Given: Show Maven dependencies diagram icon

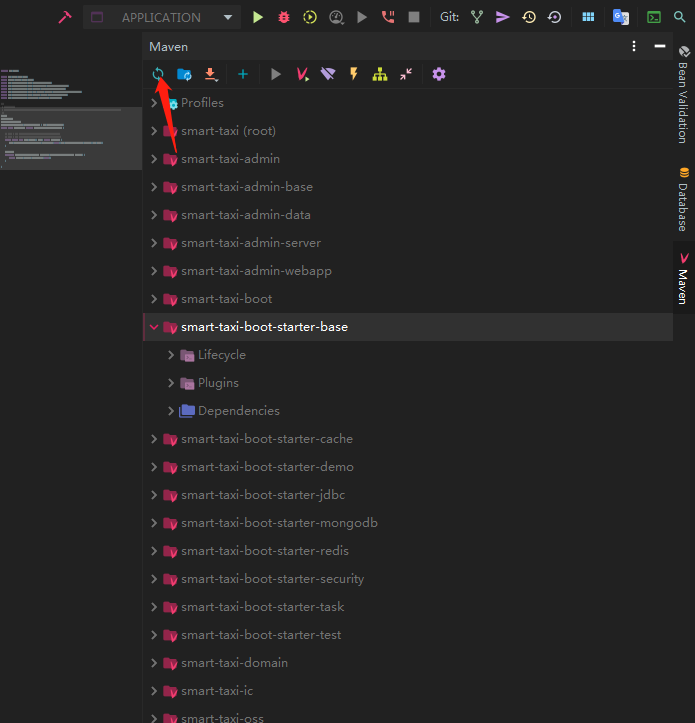Looking at the screenshot, I should (380, 74).
